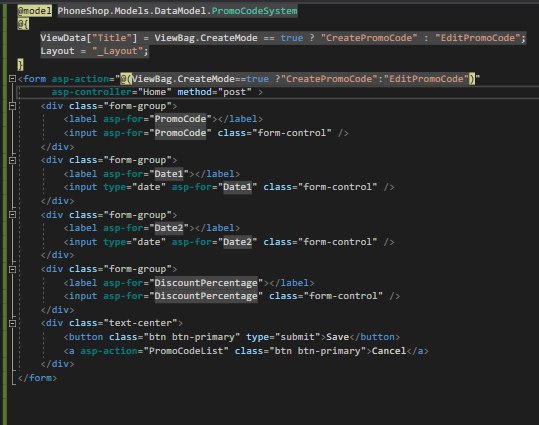This screenshot has height=425, width=539.
Task: Click the @model directive keyword
Action: [x=34, y=11]
